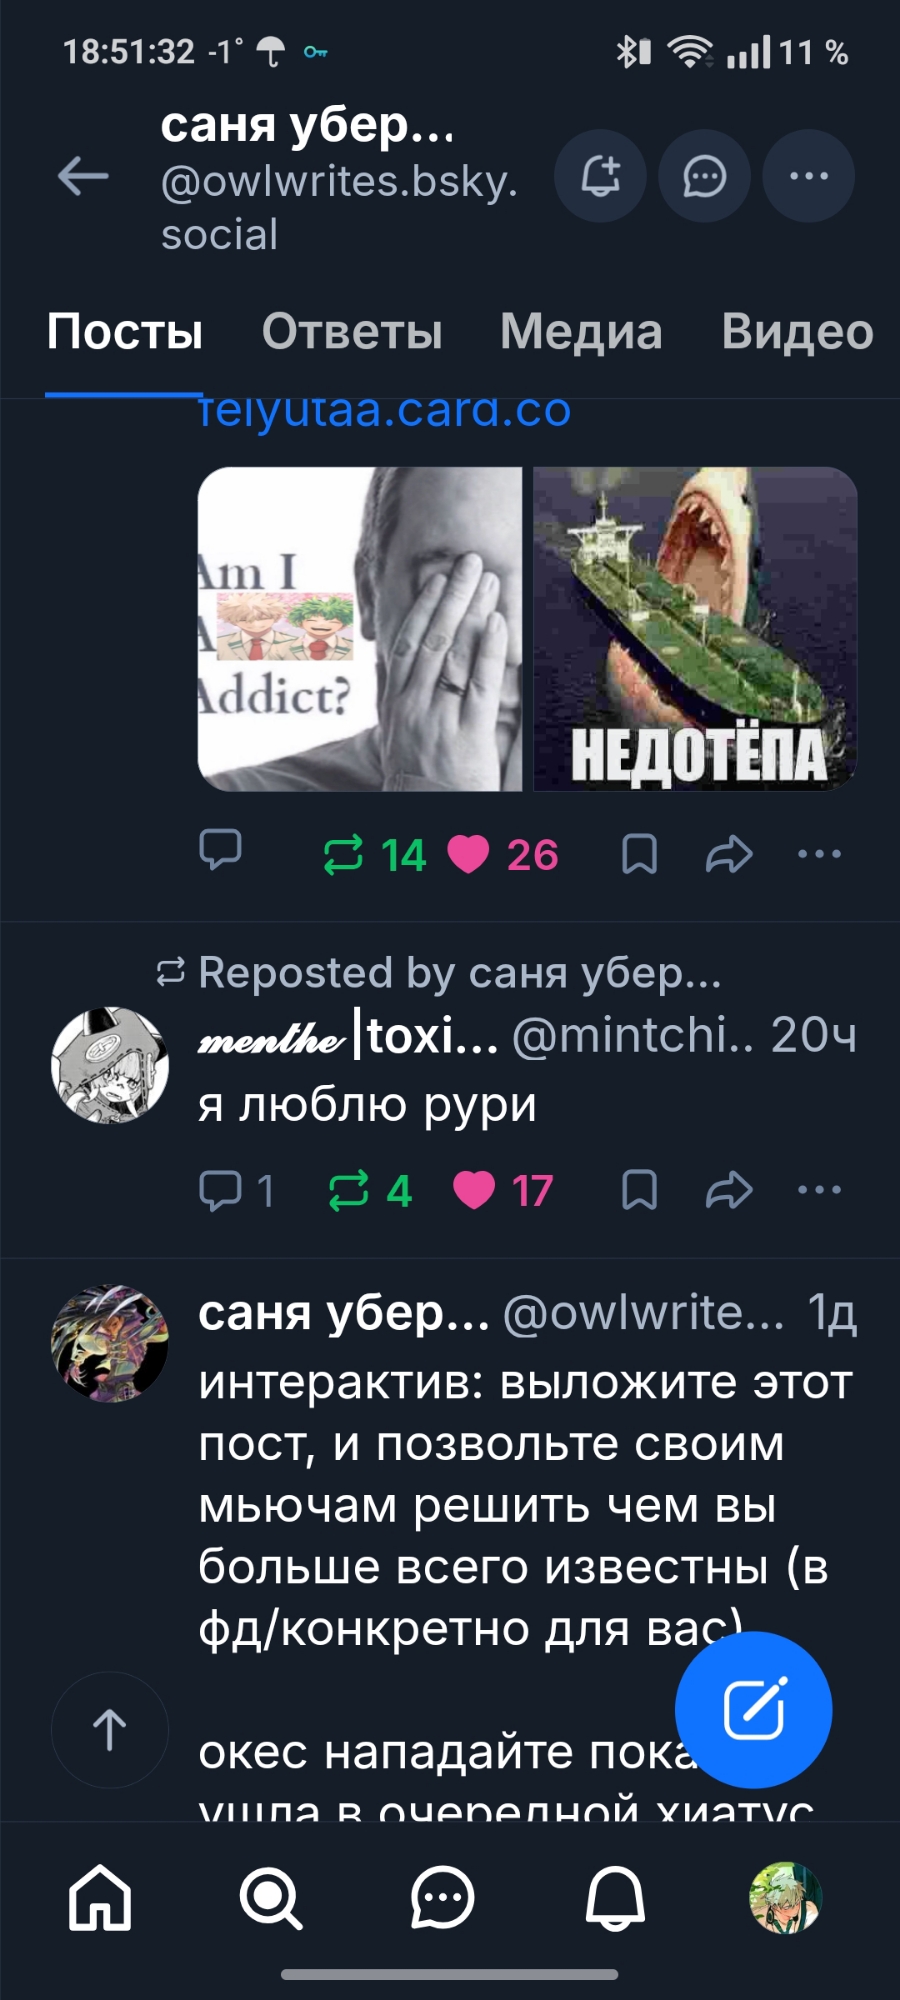Open the НЕДОТЁПА shark image

point(695,629)
